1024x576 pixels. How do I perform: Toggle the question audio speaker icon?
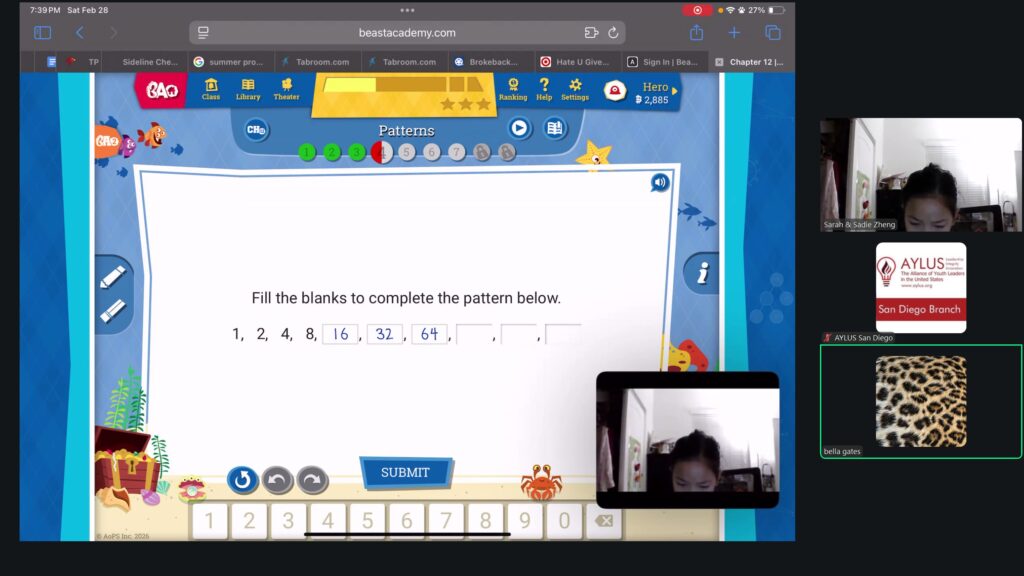659,182
